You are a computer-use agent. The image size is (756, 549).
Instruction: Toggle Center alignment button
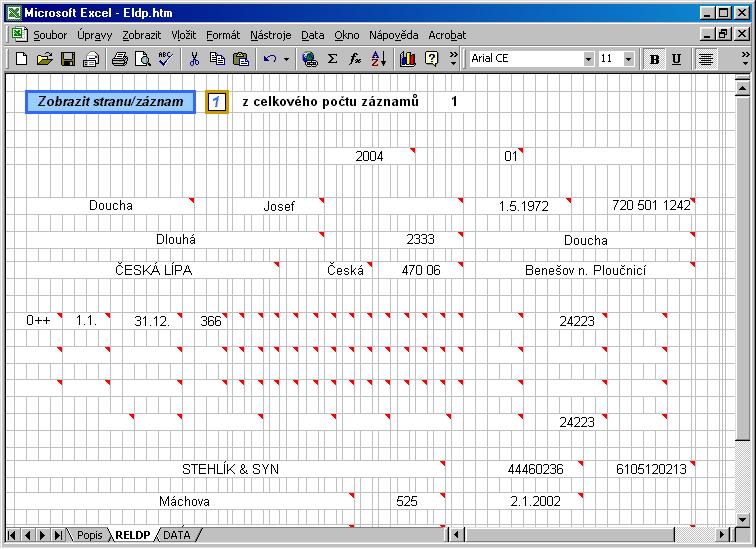point(706,59)
